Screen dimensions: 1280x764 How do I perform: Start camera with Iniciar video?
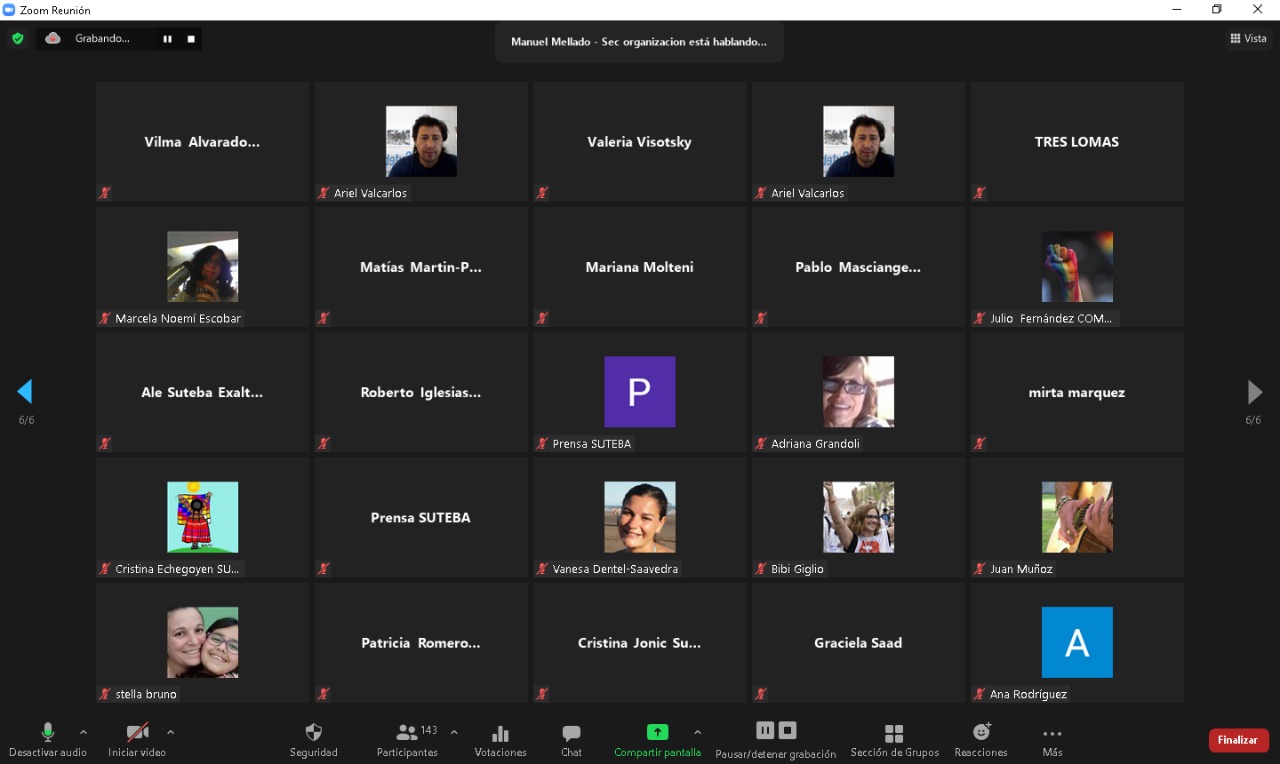pos(137,733)
